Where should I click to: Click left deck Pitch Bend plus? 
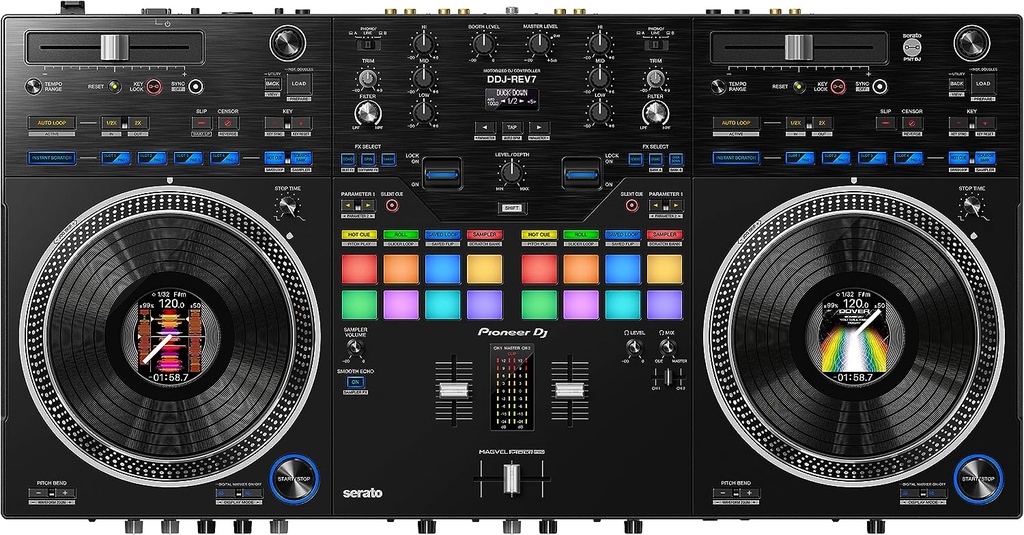tap(65, 493)
